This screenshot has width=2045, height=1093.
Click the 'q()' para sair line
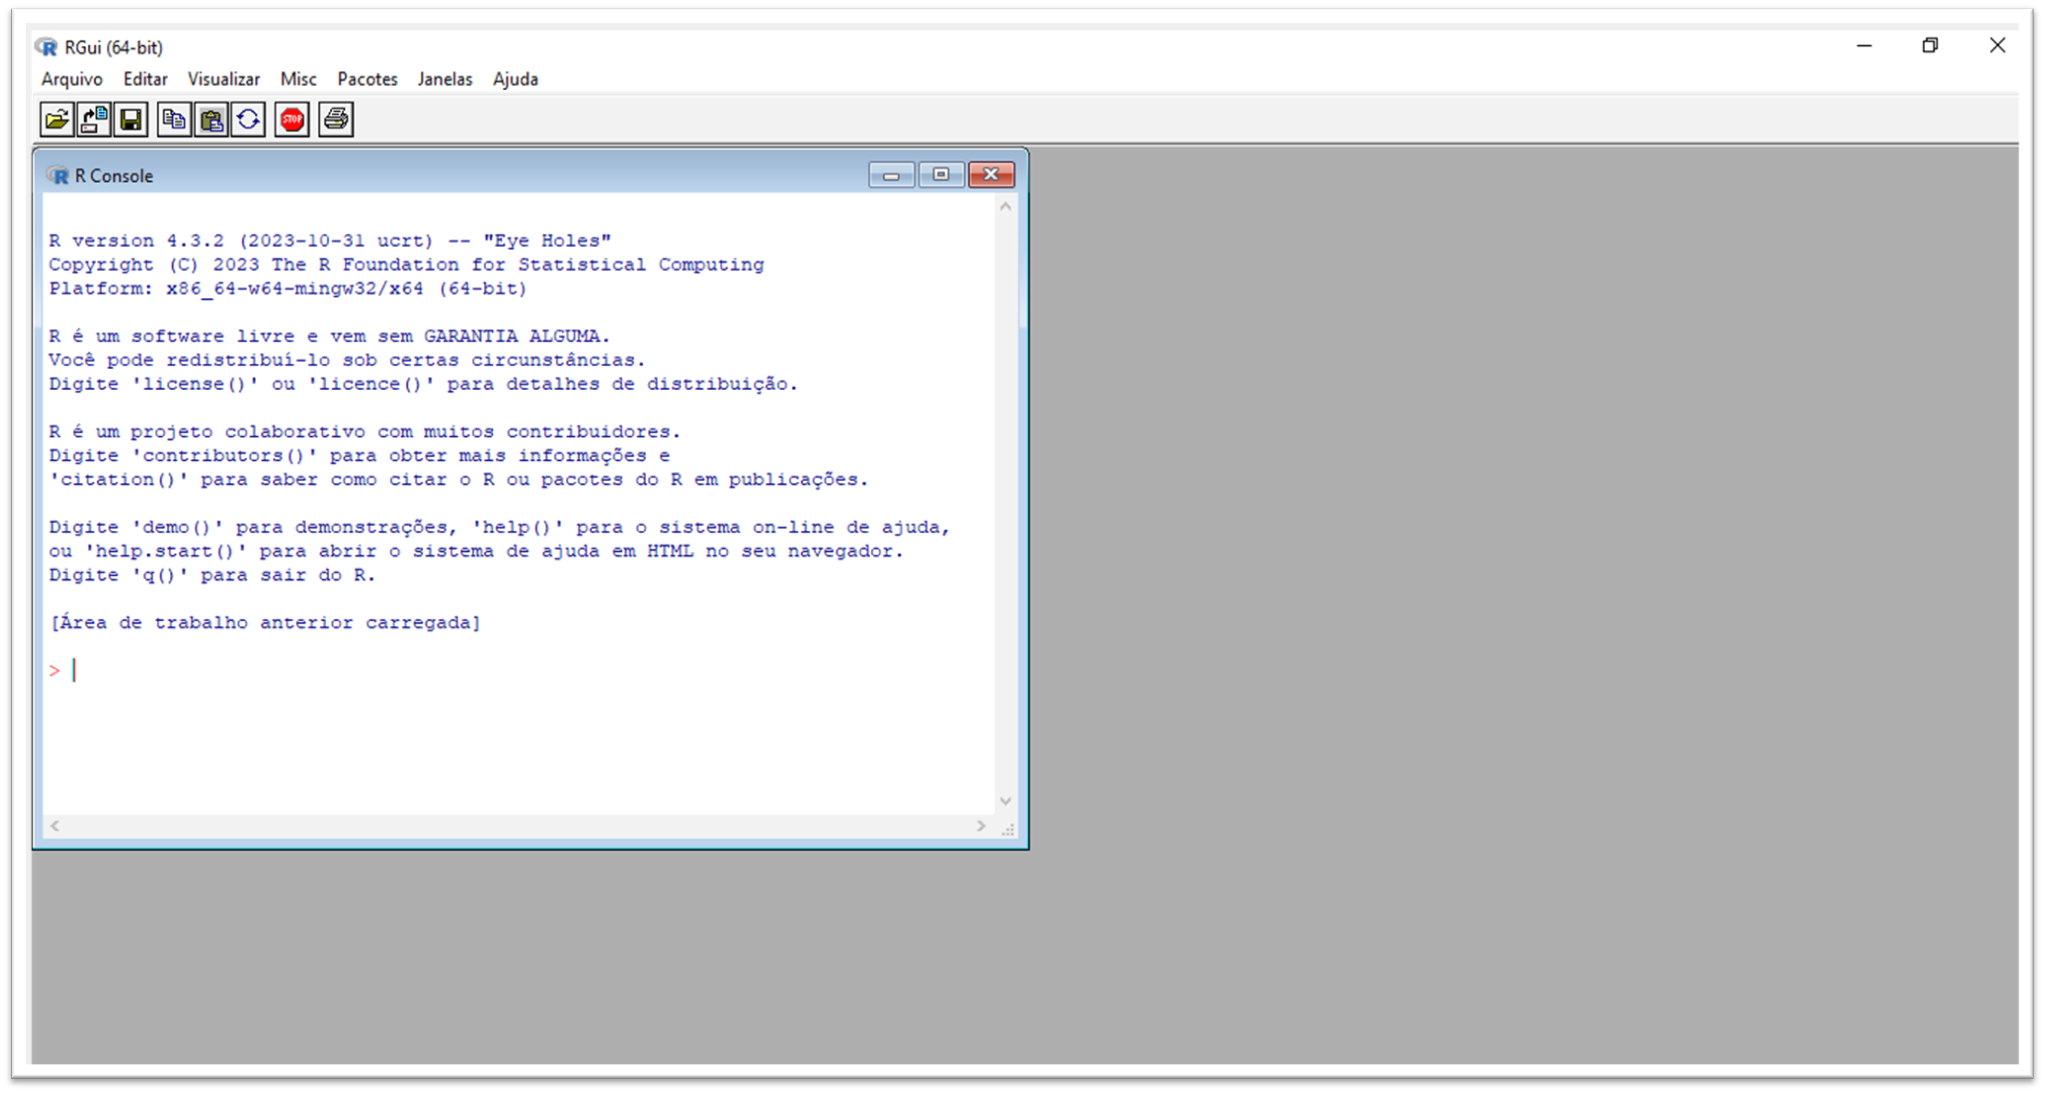pos(212,575)
